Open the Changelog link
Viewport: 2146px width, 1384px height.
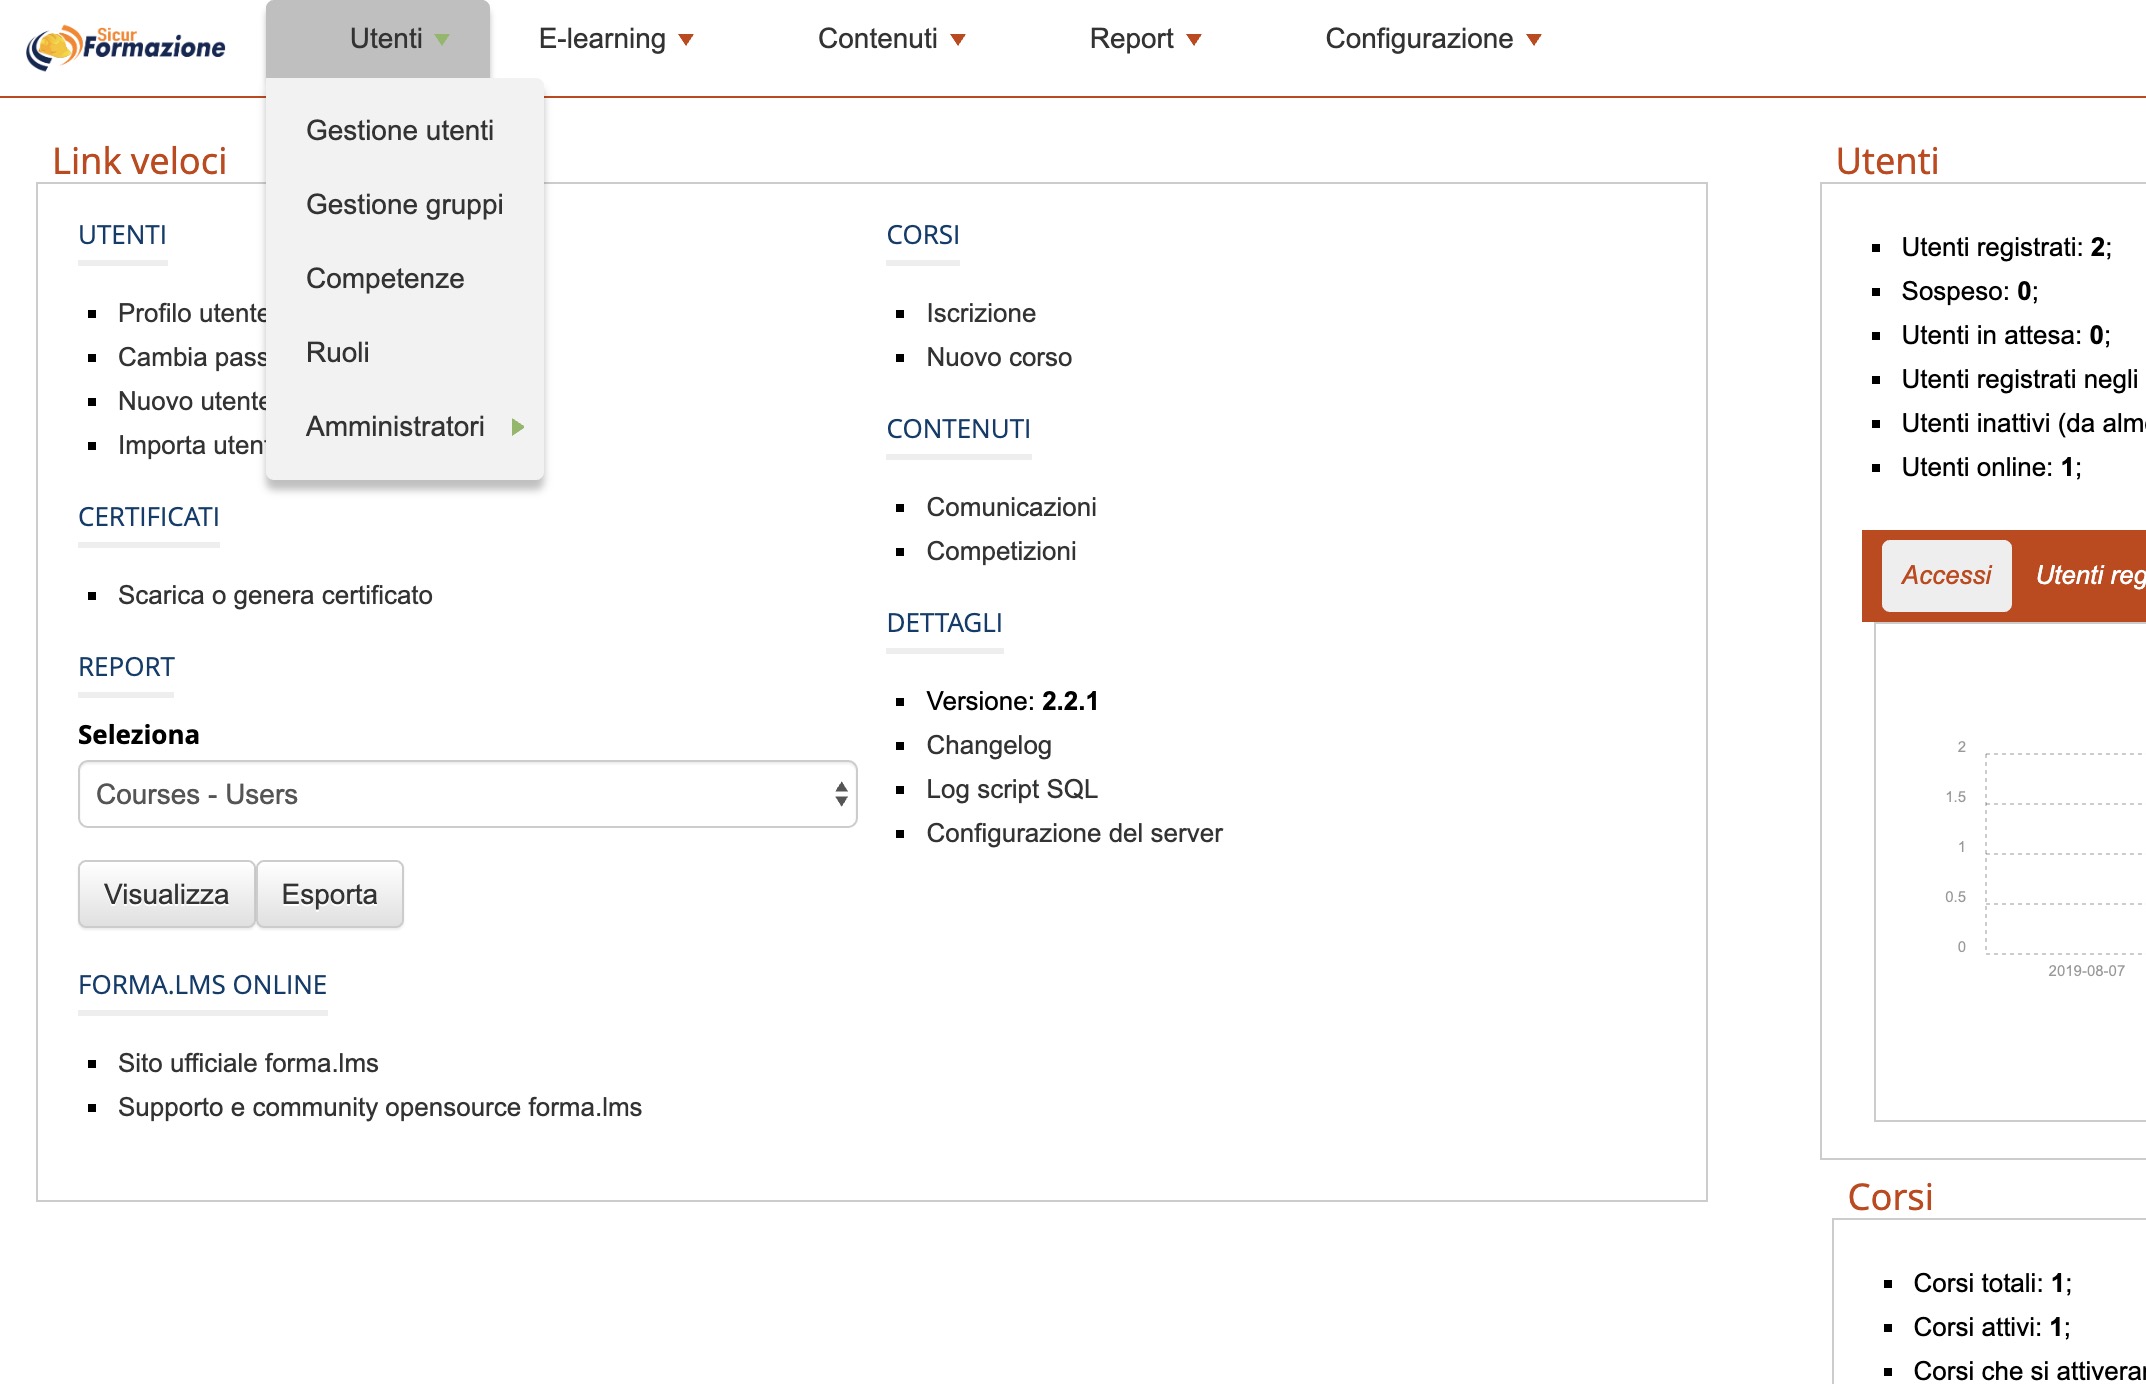coord(988,746)
